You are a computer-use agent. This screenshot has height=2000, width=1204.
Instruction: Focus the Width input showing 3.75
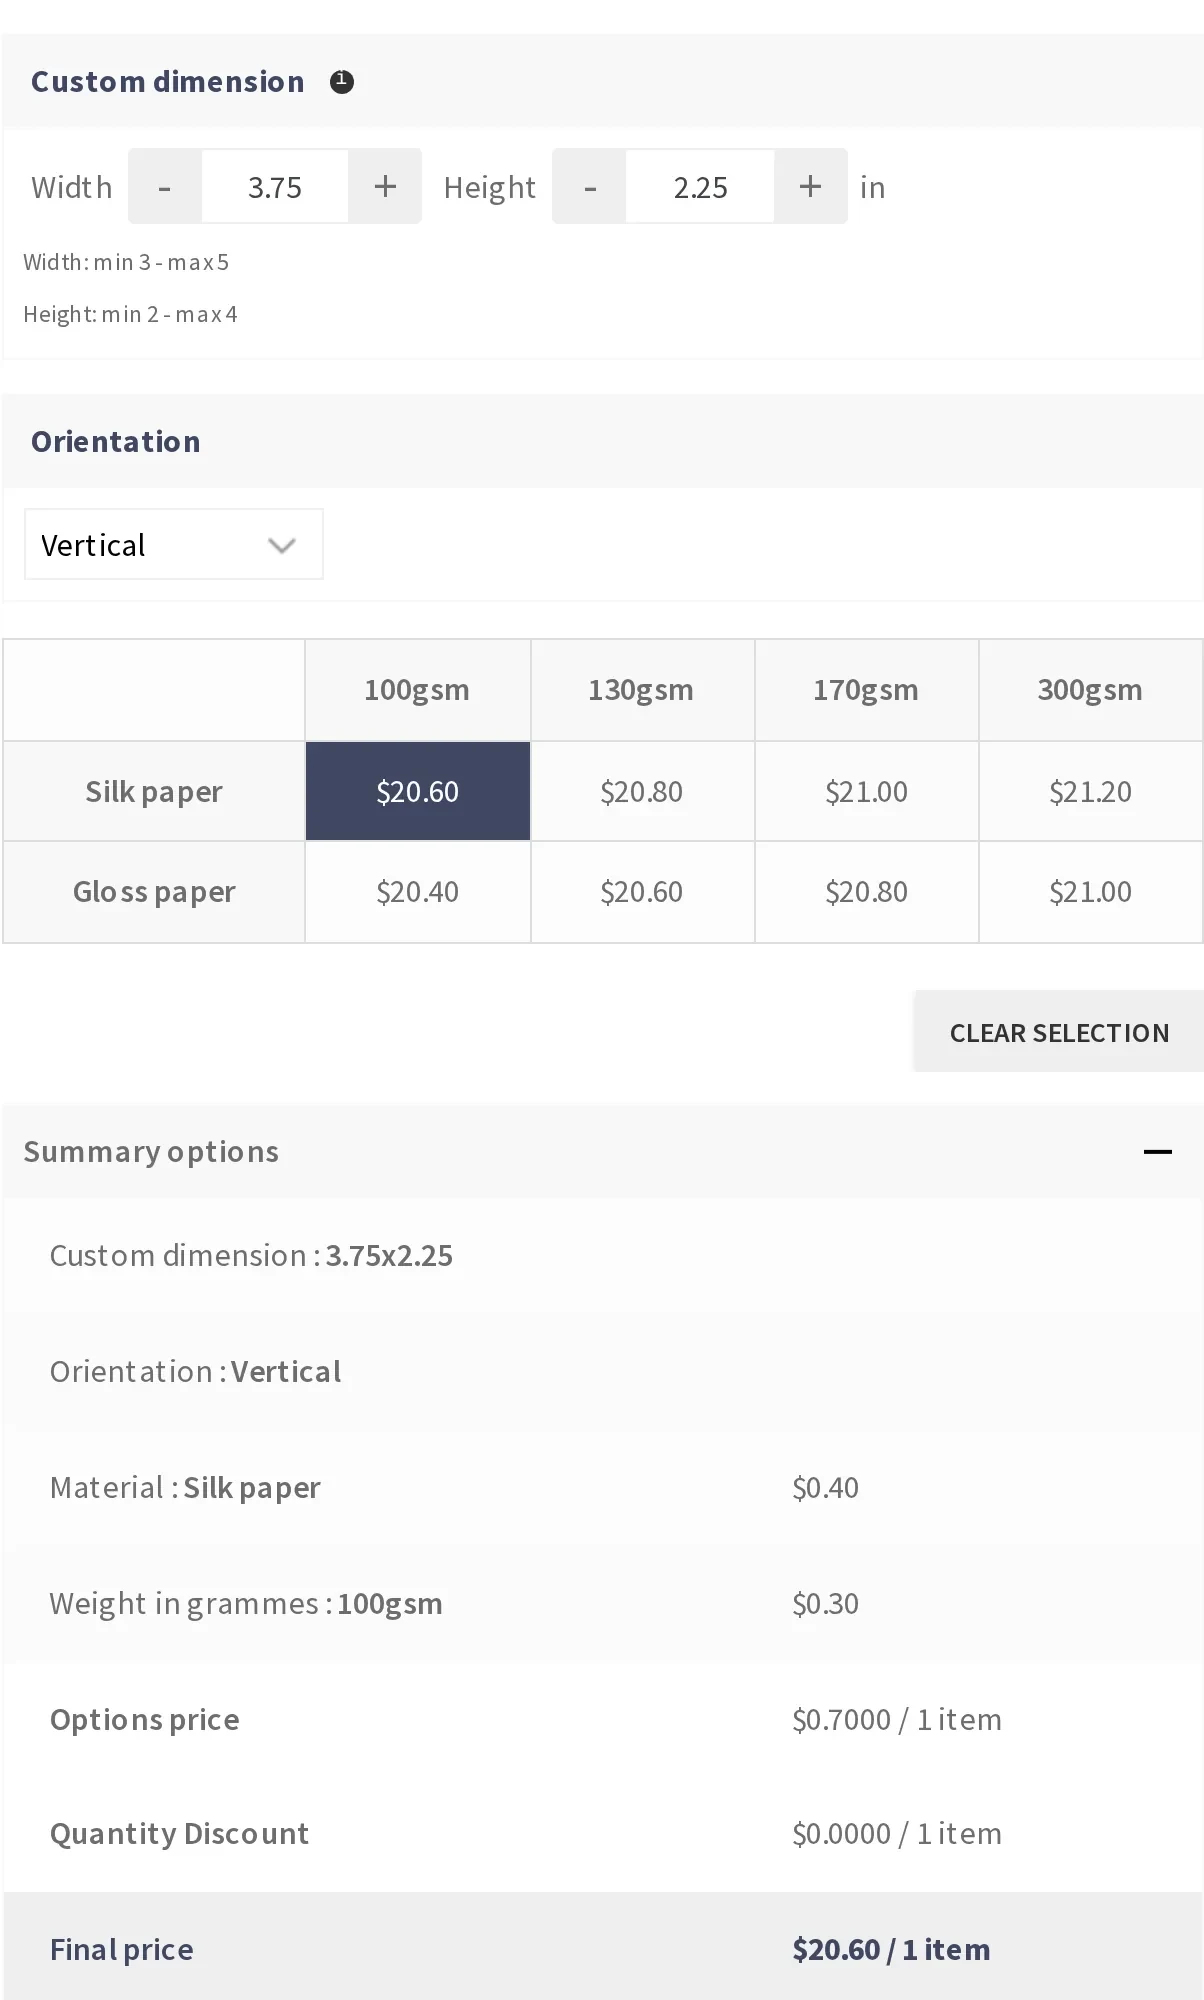coord(275,187)
